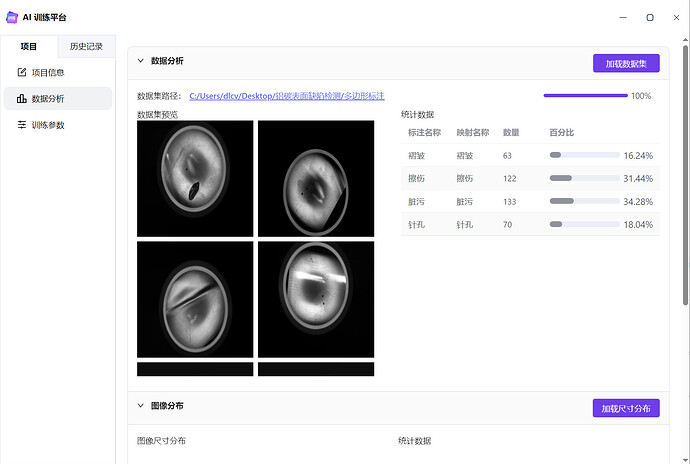The image size is (690, 464).
Task: Click the 脏污 34.28% percentage bar
Action: (x=584, y=201)
